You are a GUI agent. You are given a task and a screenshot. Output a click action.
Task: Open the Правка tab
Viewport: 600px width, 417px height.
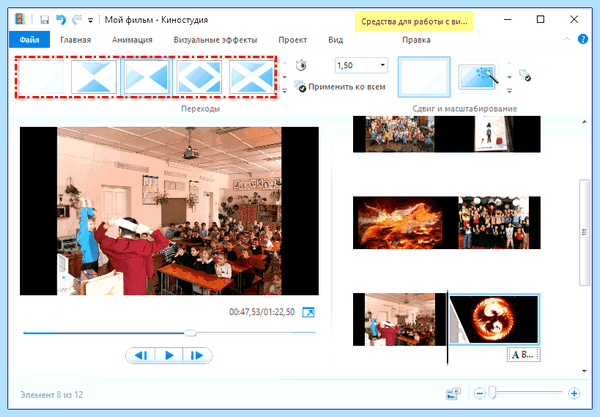coord(416,40)
